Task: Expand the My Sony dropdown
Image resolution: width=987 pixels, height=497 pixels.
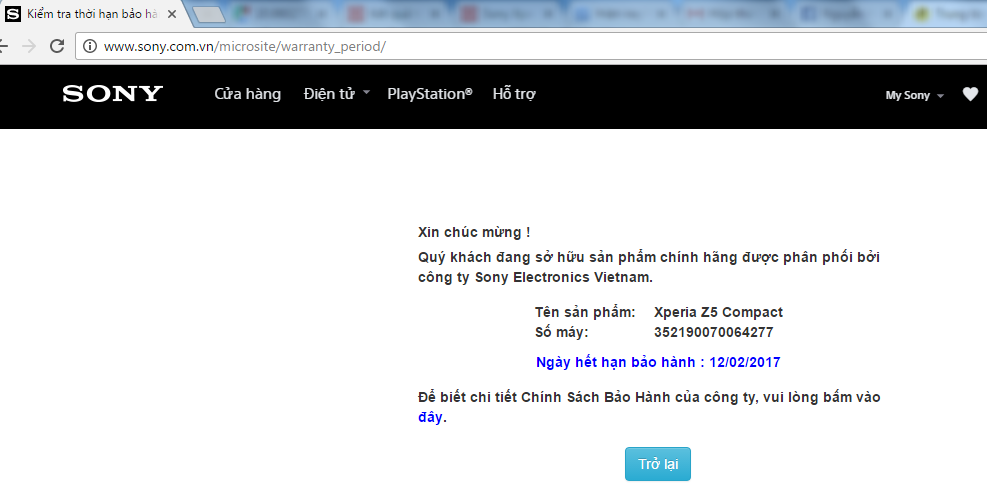Action: tap(915, 95)
